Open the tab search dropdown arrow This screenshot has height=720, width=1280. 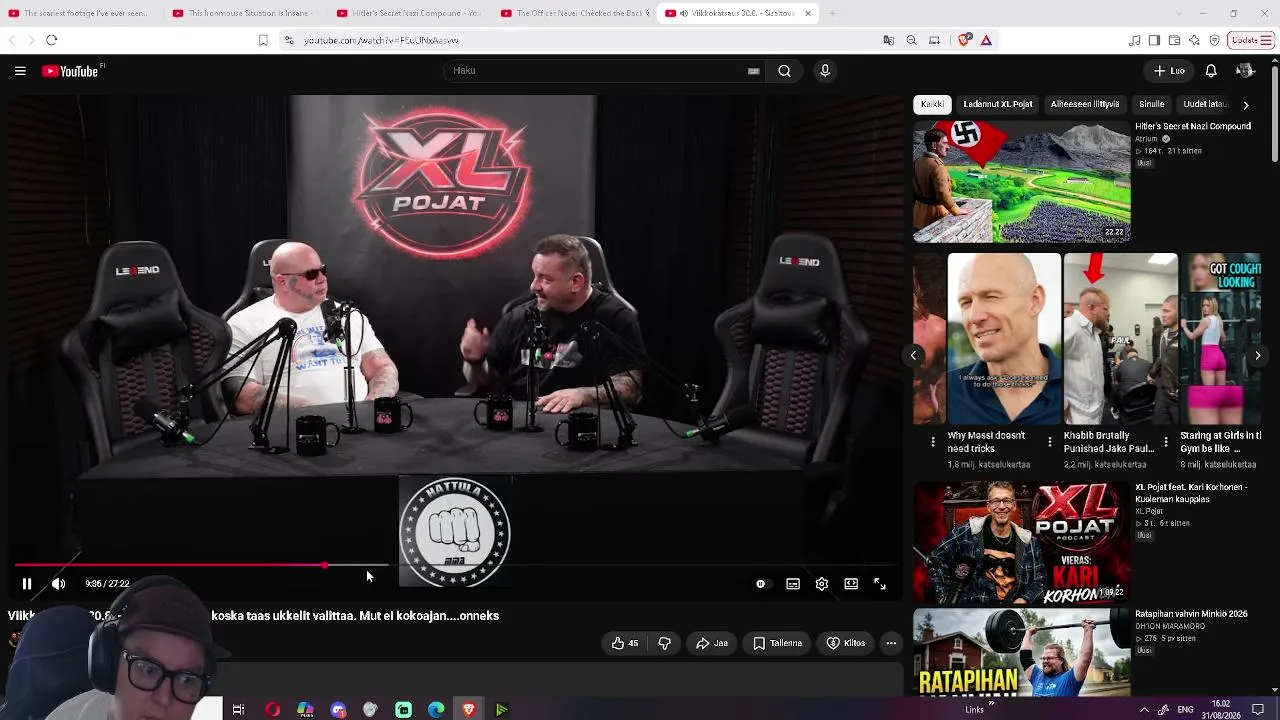point(1177,13)
